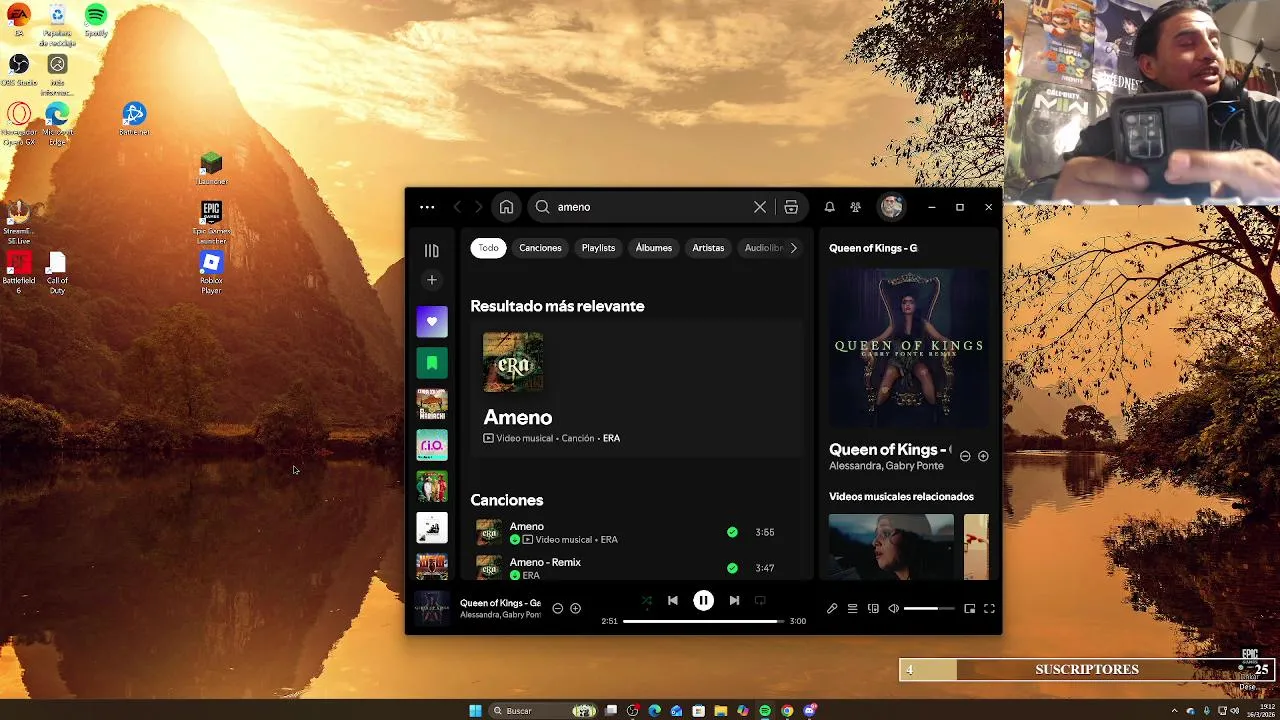Open Liked Songs purple heart tile
Screen dimensions: 1280x720
click(432, 322)
